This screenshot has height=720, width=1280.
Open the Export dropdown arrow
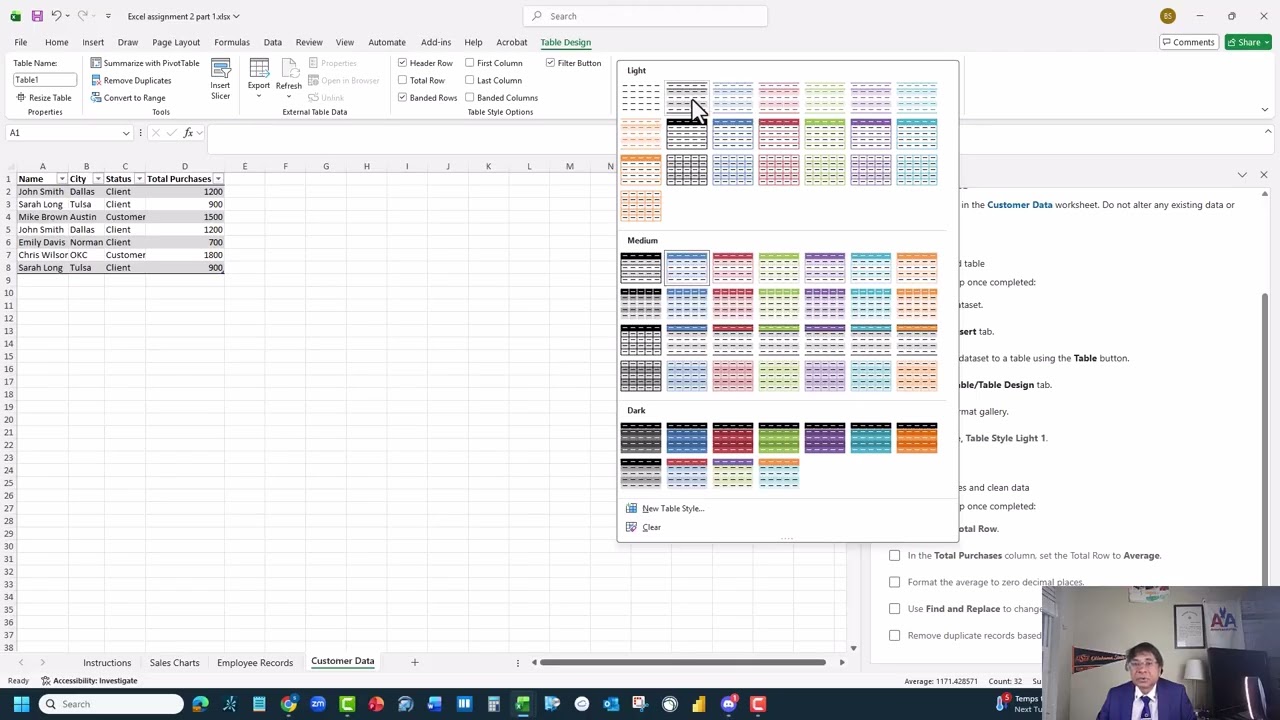coord(259,96)
